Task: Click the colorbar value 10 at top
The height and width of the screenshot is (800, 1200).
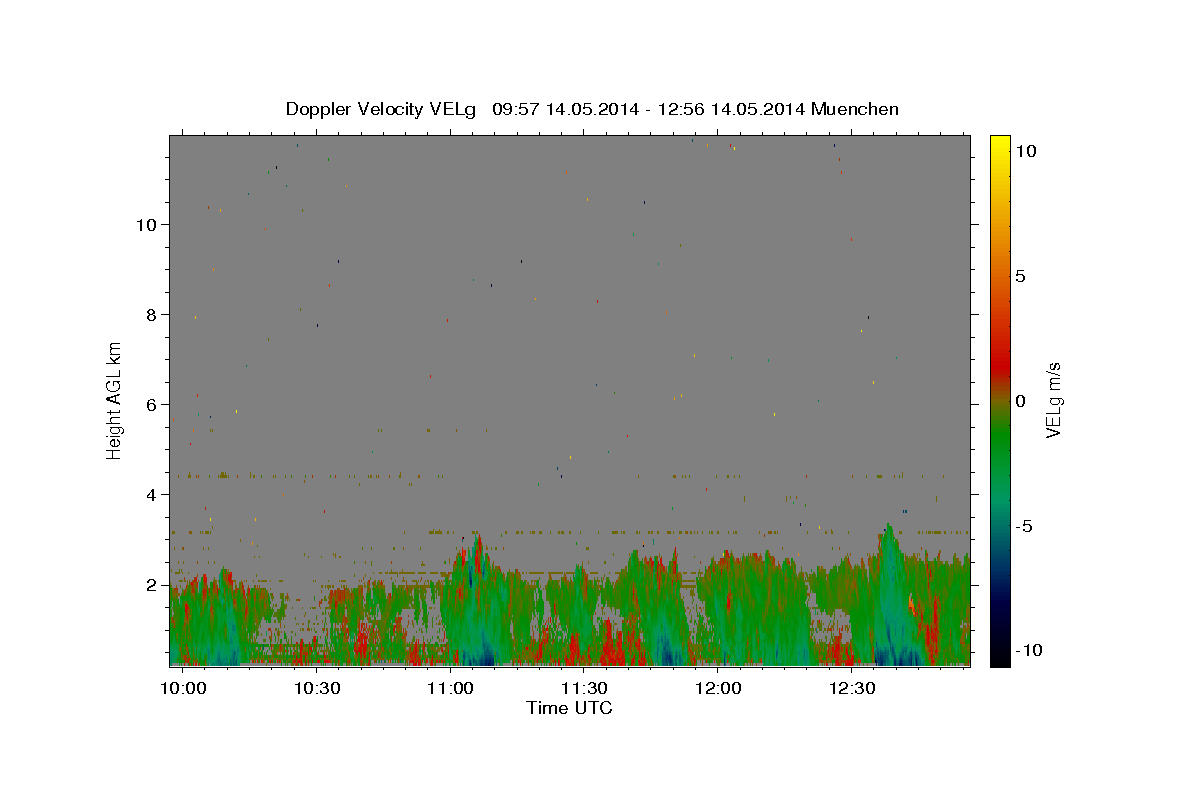Action: tap(1025, 151)
